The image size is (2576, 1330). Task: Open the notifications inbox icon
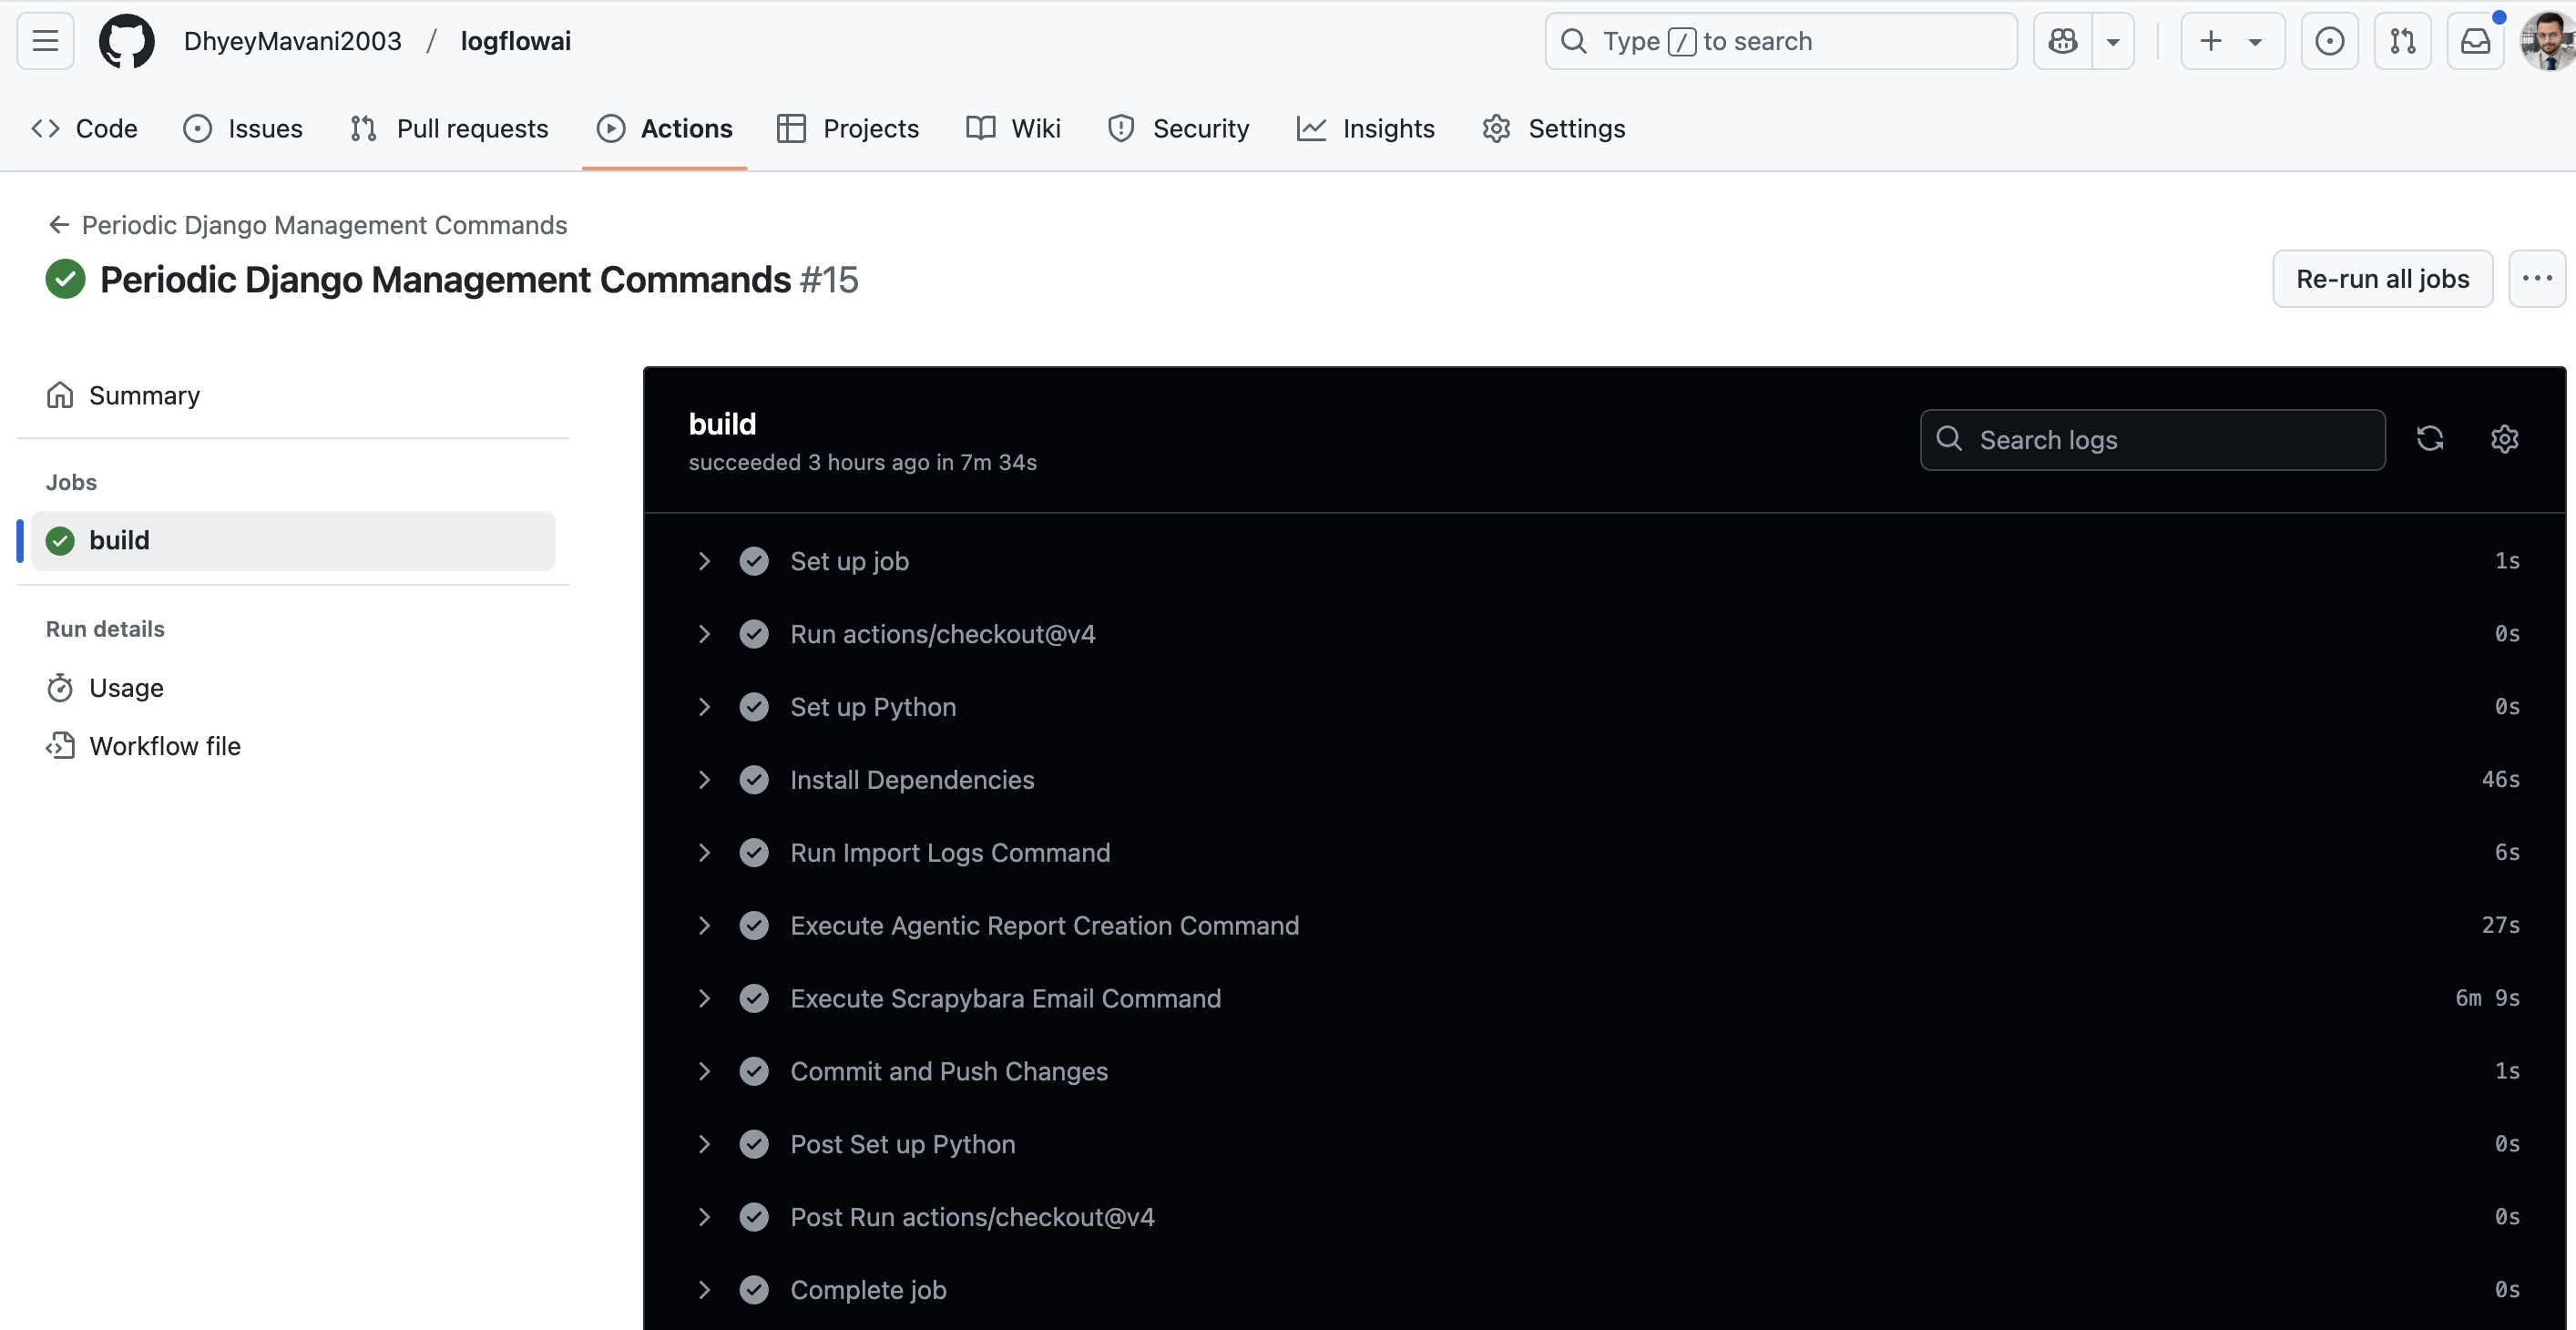click(2475, 41)
